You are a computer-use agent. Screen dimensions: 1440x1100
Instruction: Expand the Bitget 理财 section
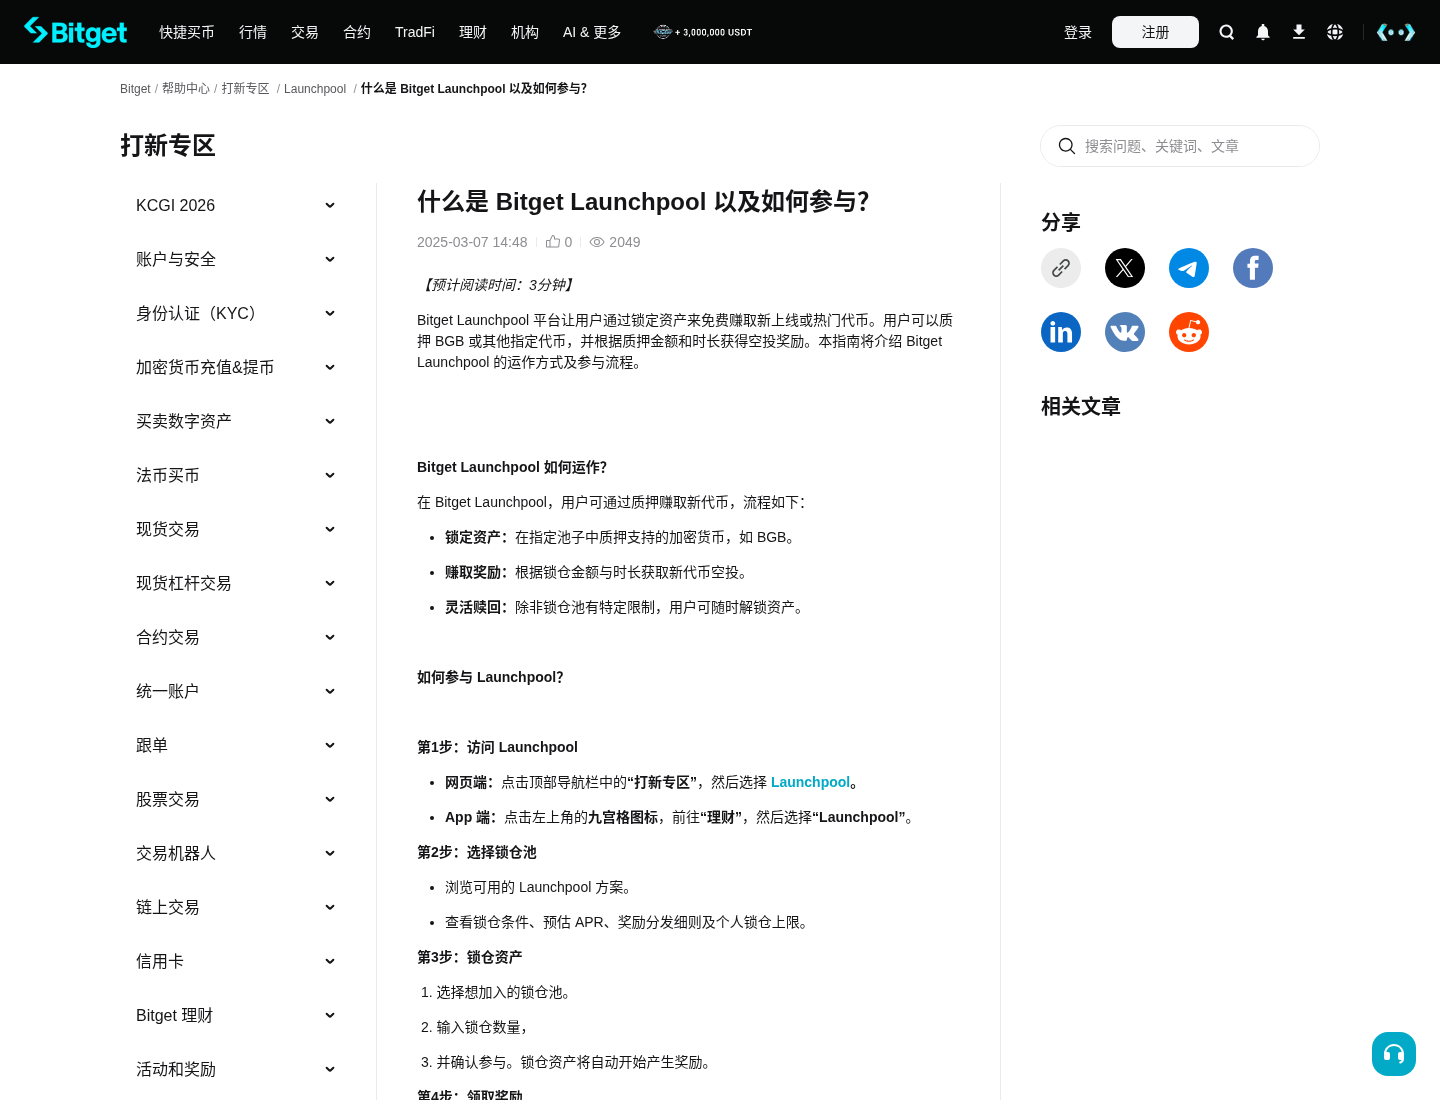point(236,1015)
